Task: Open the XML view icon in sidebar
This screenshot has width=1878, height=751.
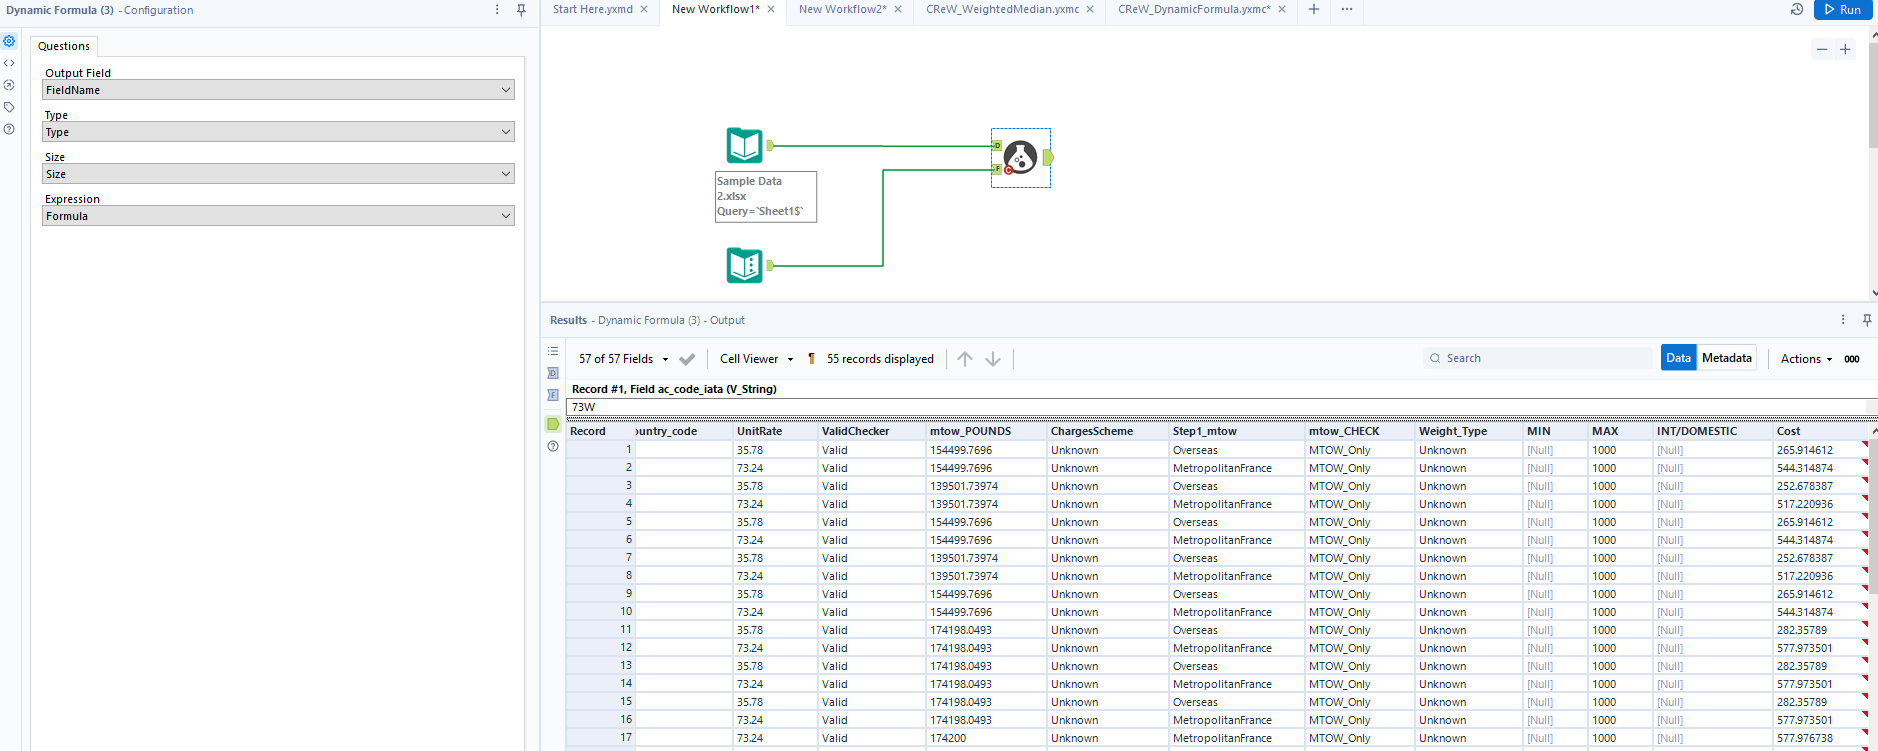Action: 9,63
